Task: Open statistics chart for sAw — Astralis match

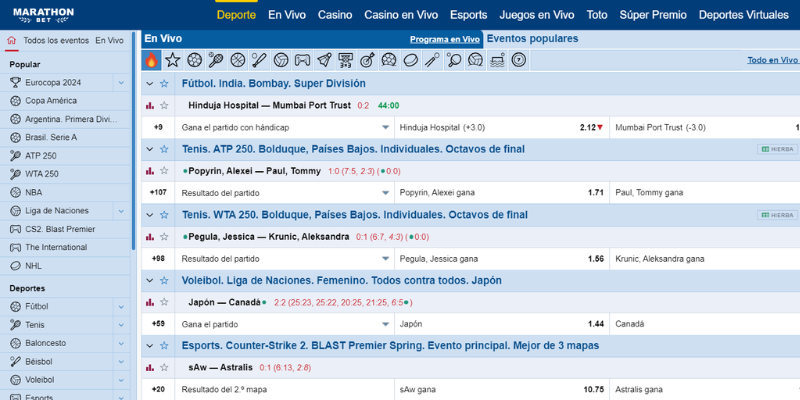Action: coord(150,367)
